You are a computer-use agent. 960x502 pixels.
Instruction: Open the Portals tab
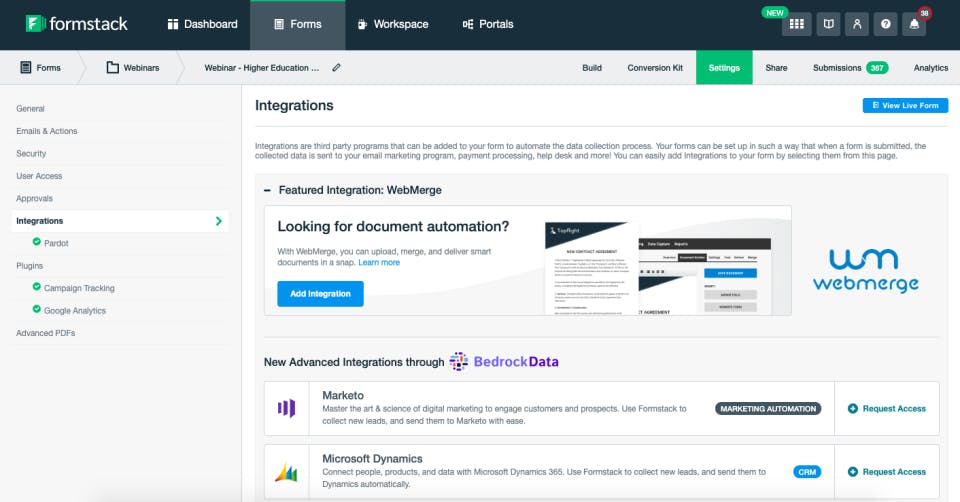pos(488,24)
